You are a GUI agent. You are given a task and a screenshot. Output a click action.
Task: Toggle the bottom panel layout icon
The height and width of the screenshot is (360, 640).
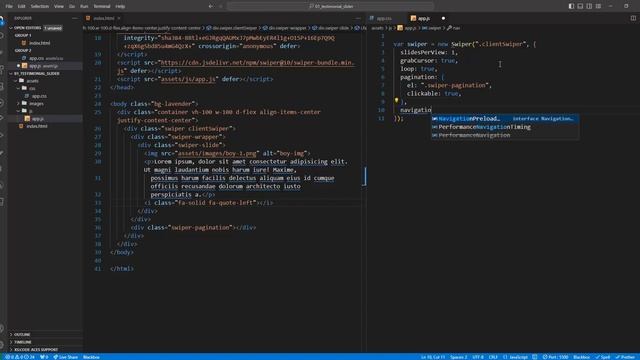pos(580,6)
